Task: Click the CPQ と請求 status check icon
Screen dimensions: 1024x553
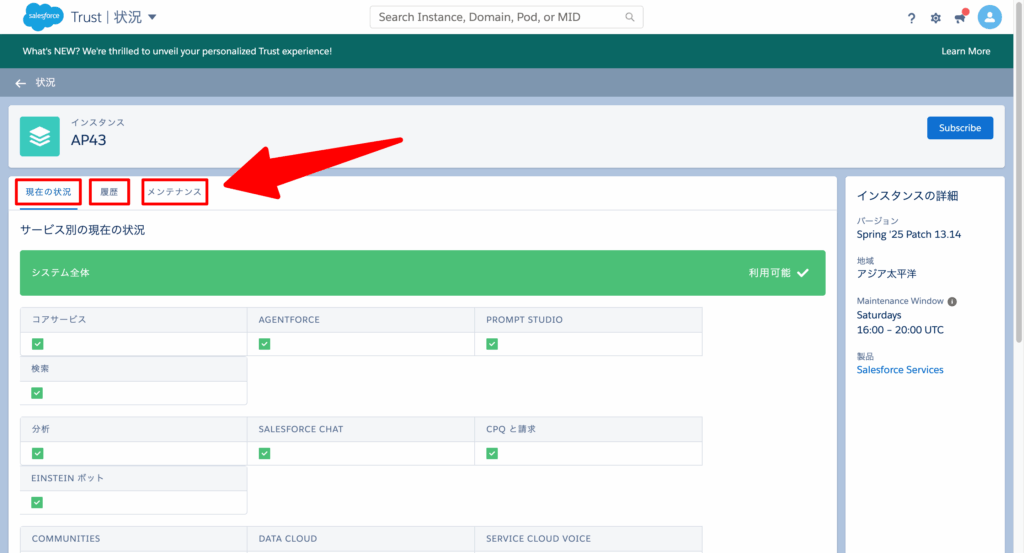Action: tap(492, 453)
